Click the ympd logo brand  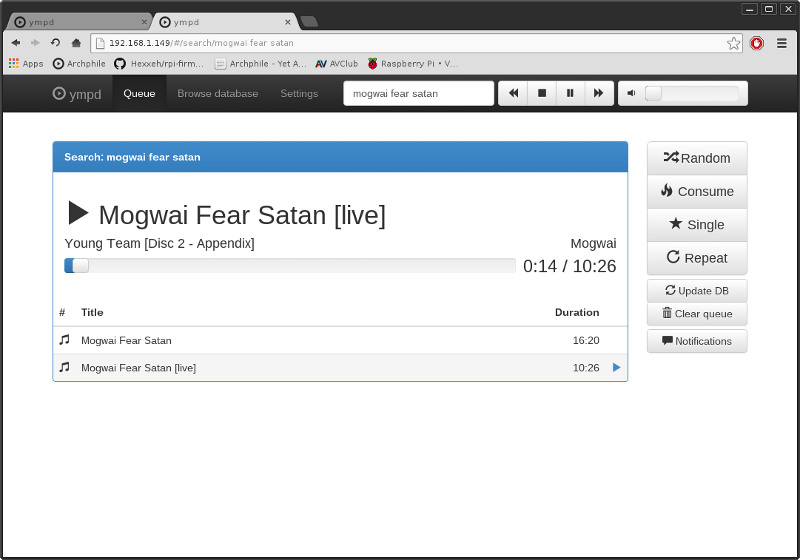(77, 94)
